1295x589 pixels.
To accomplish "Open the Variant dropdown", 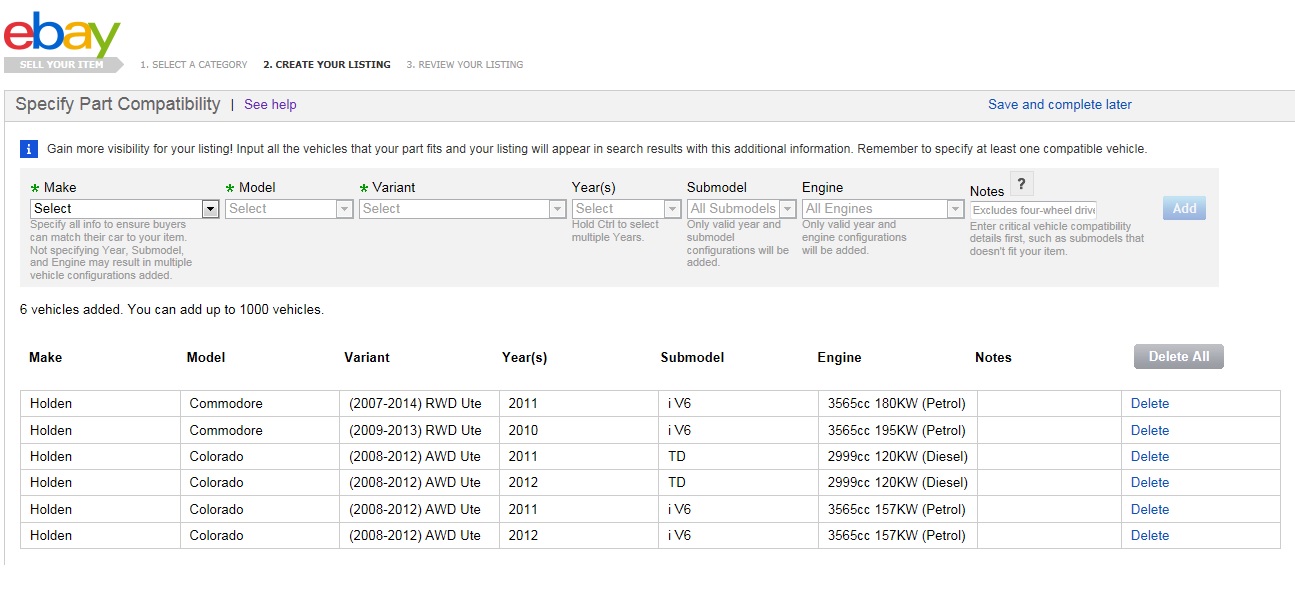I will point(463,209).
